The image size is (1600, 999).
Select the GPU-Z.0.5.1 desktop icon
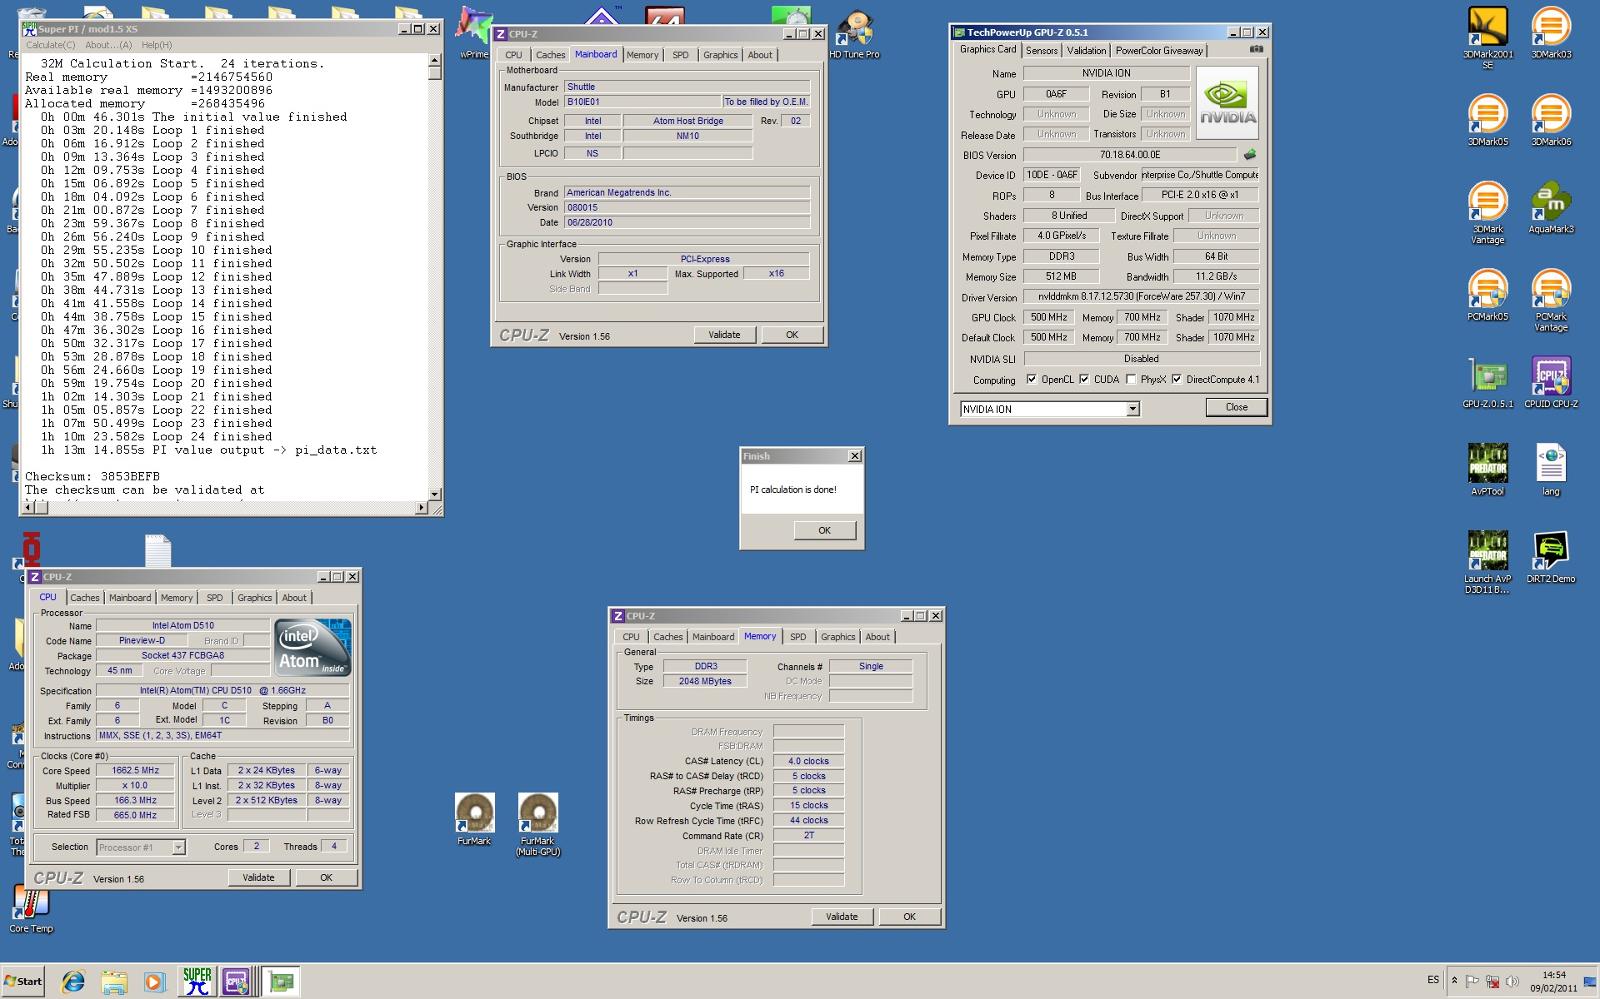click(1487, 383)
